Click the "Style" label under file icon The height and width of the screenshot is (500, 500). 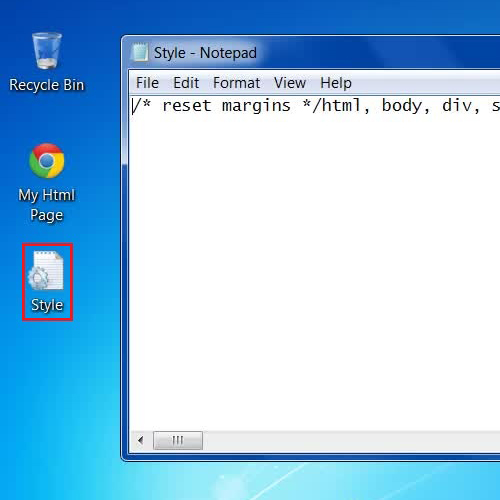pos(47,305)
